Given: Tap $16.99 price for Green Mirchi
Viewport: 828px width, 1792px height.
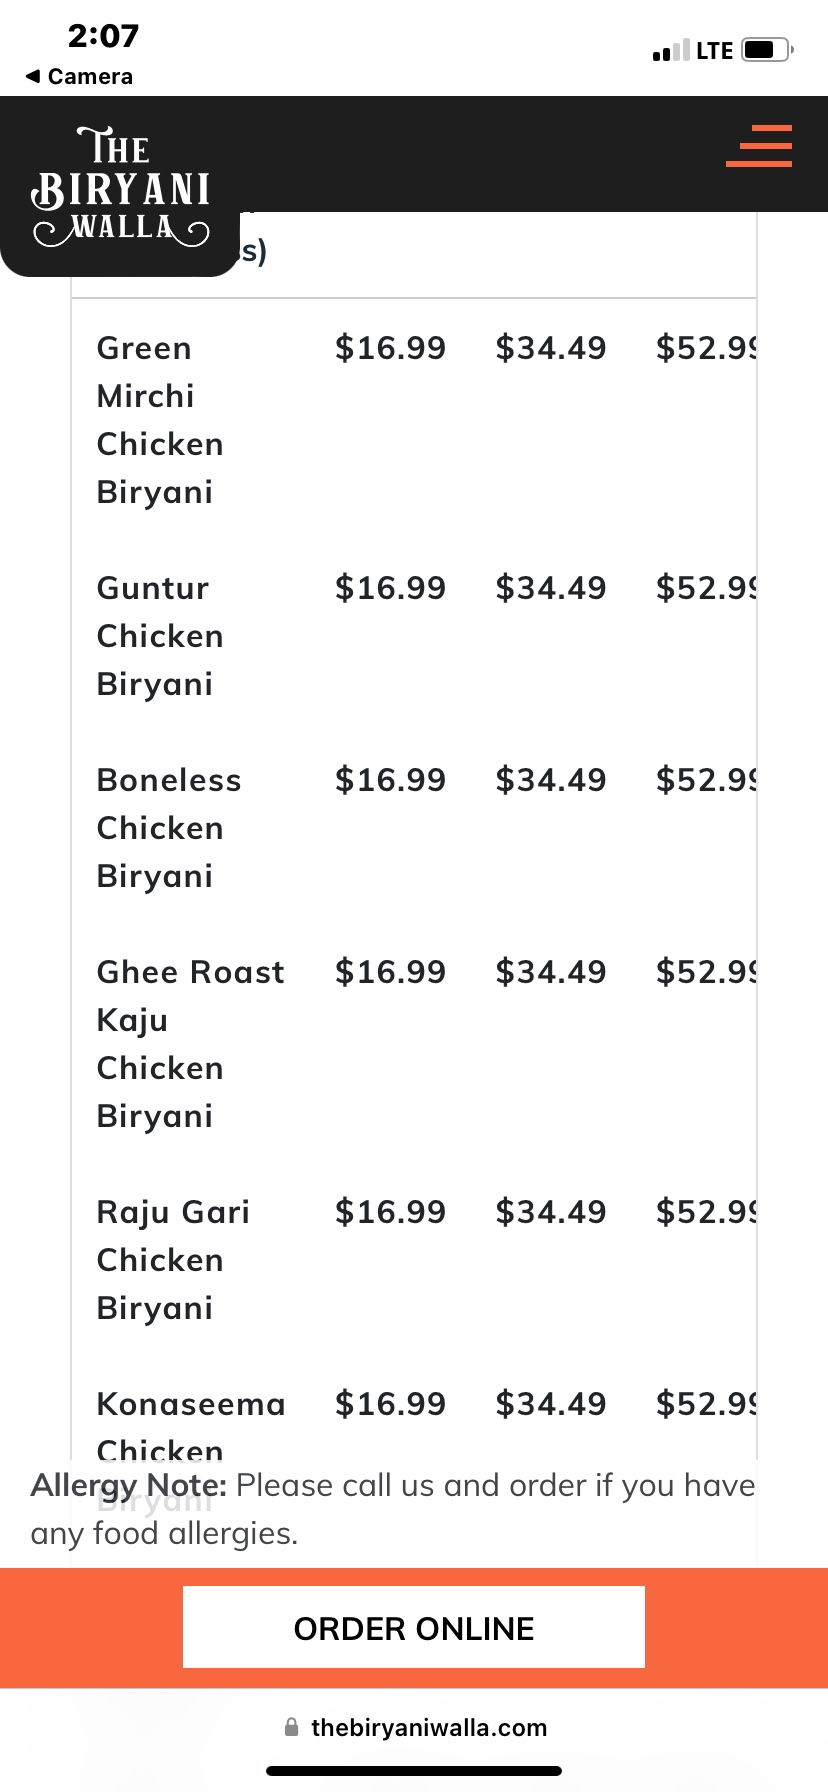Looking at the screenshot, I should click(x=390, y=348).
